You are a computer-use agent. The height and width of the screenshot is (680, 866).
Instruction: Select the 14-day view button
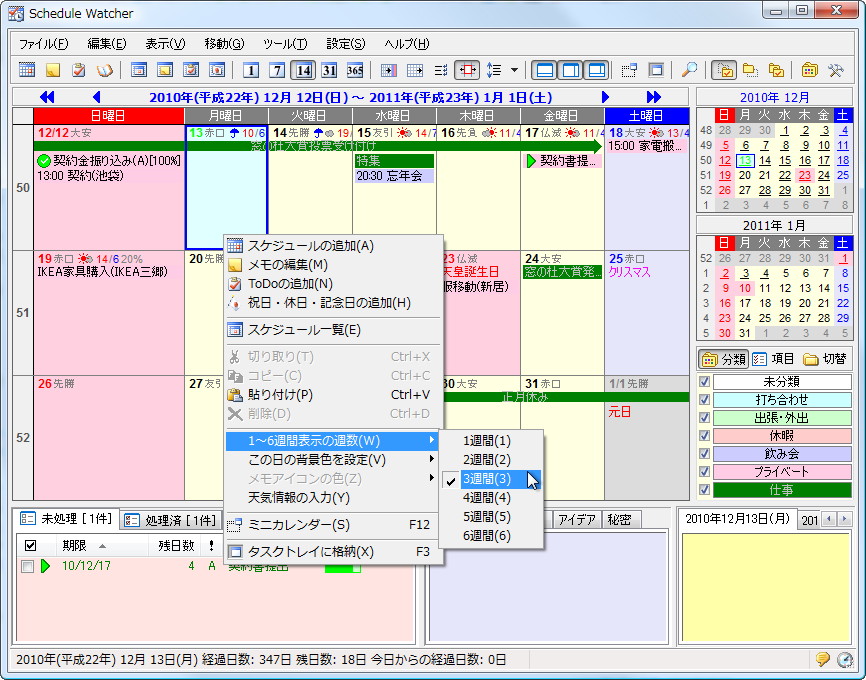[x=303, y=70]
